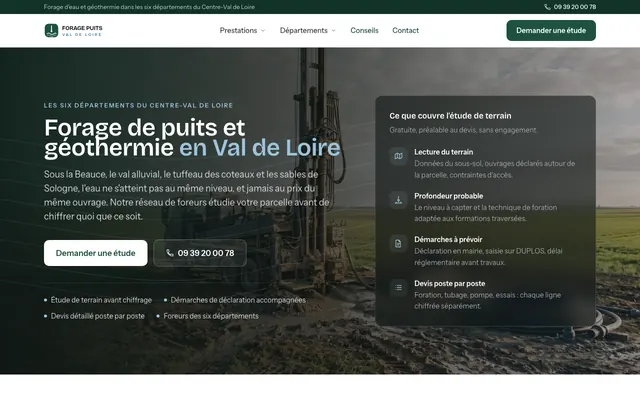Open the Contact page

[x=405, y=31]
